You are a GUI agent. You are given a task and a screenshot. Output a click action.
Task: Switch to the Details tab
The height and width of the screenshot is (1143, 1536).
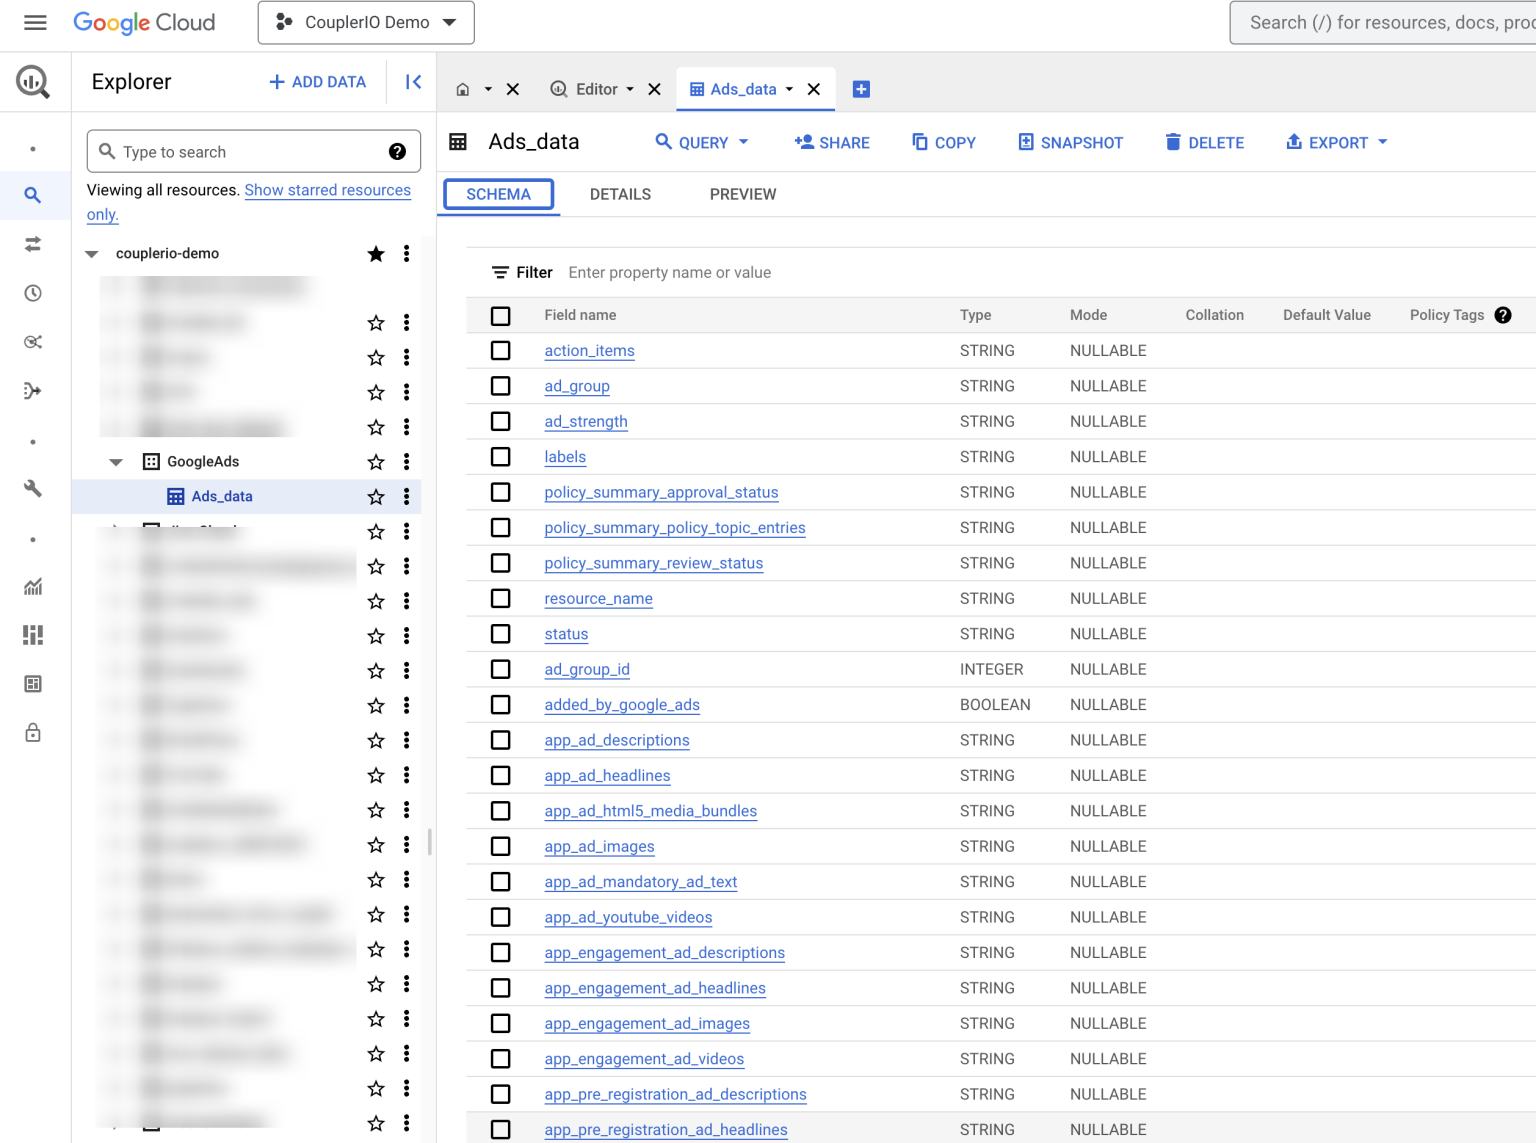(620, 194)
